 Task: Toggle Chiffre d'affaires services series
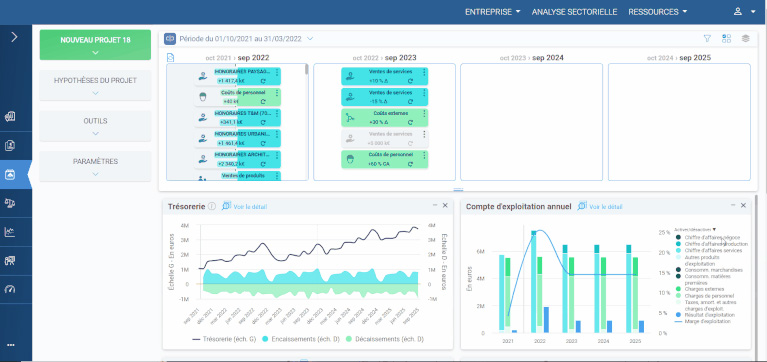(709, 250)
